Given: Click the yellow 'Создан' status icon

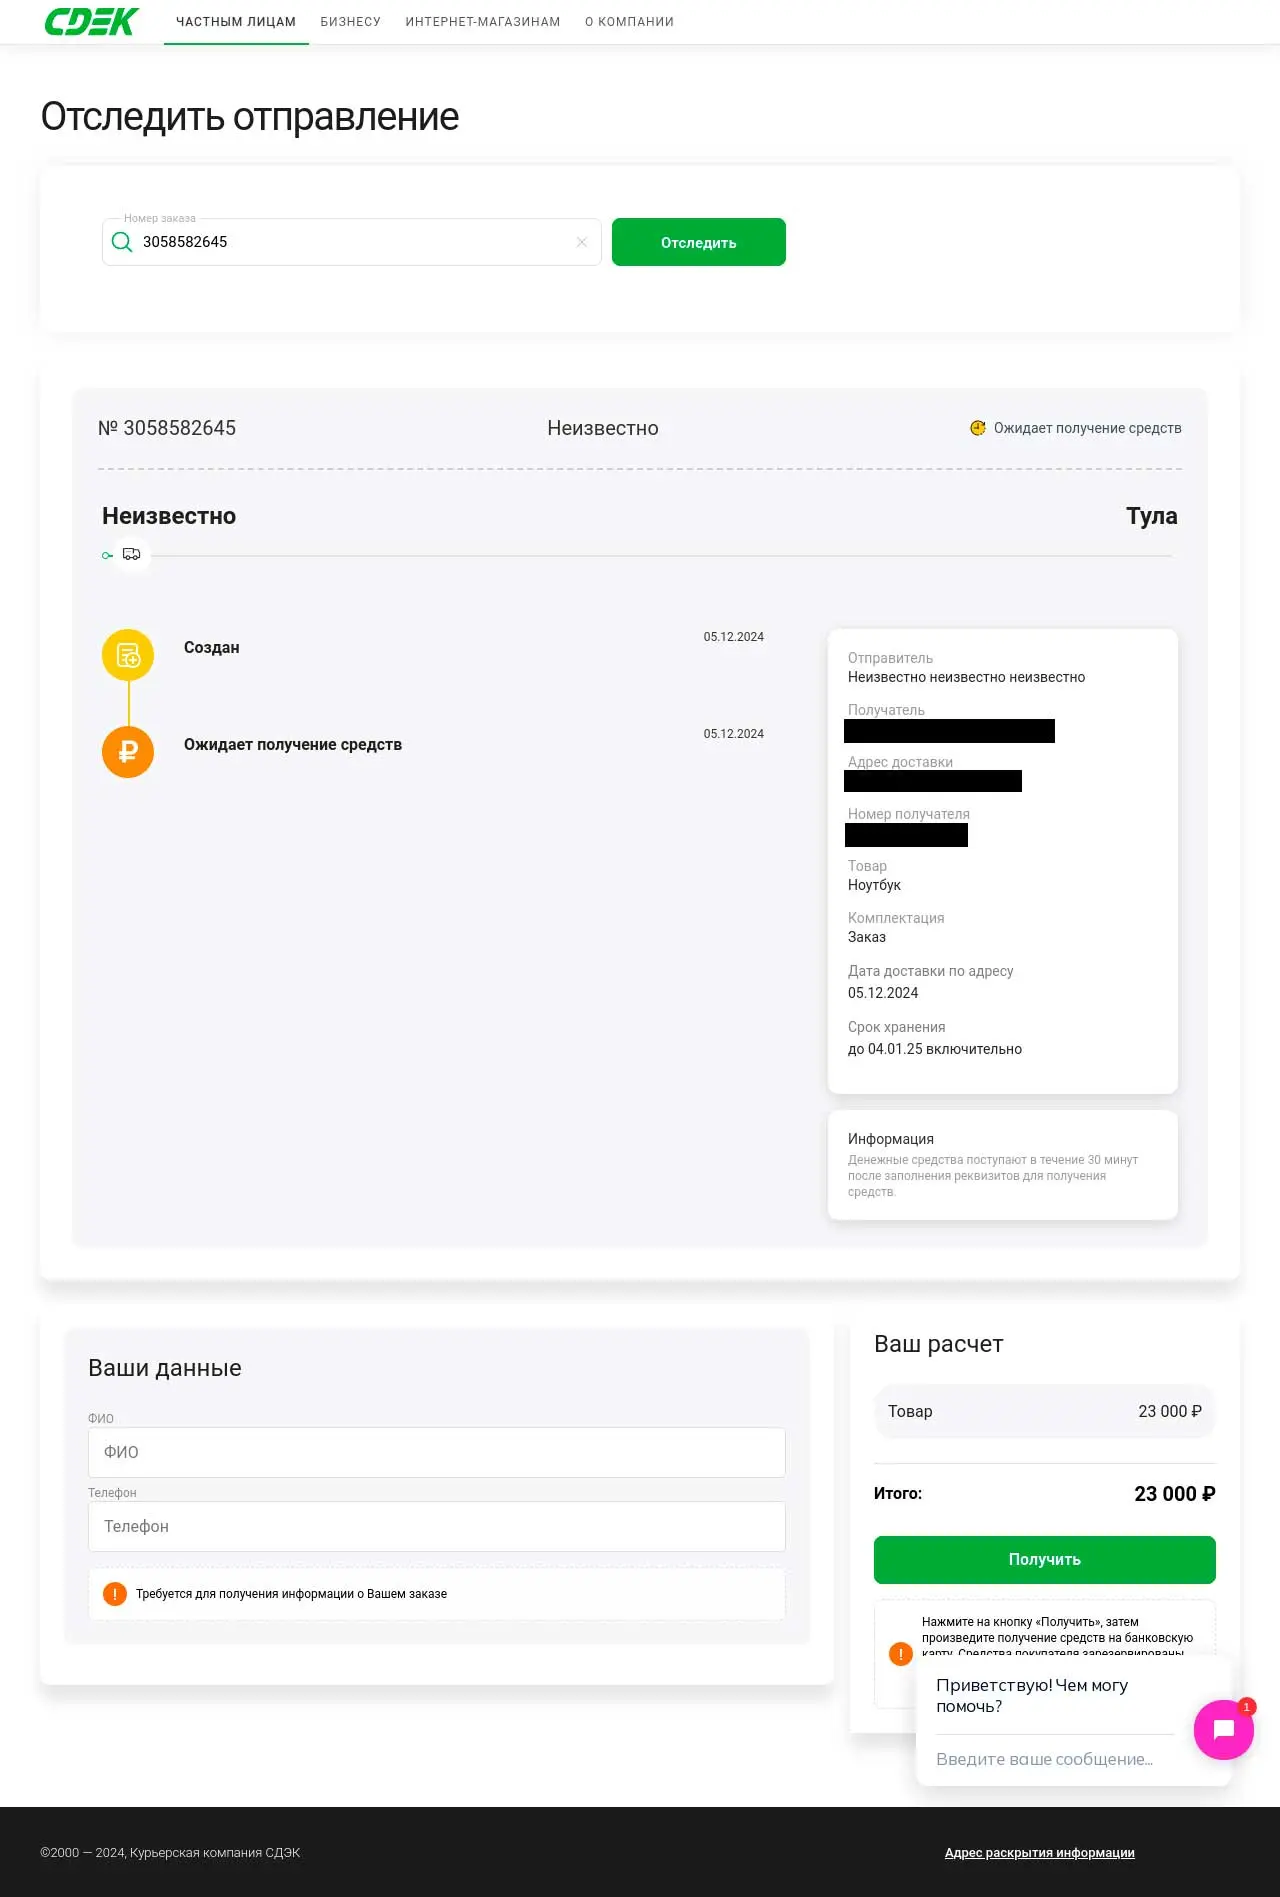Looking at the screenshot, I should [x=128, y=655].
